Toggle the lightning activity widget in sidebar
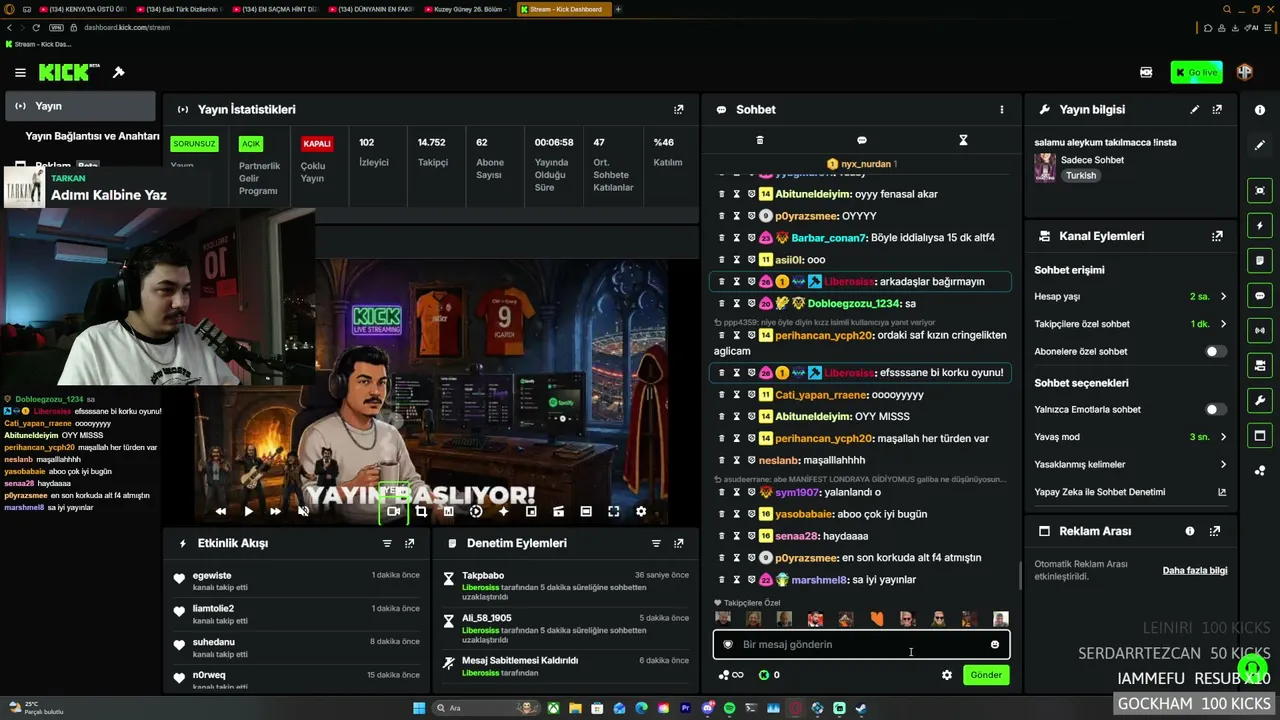The height and width of the screenshot is (720, 1280). pyautogui.click(x=1260, y=226)
